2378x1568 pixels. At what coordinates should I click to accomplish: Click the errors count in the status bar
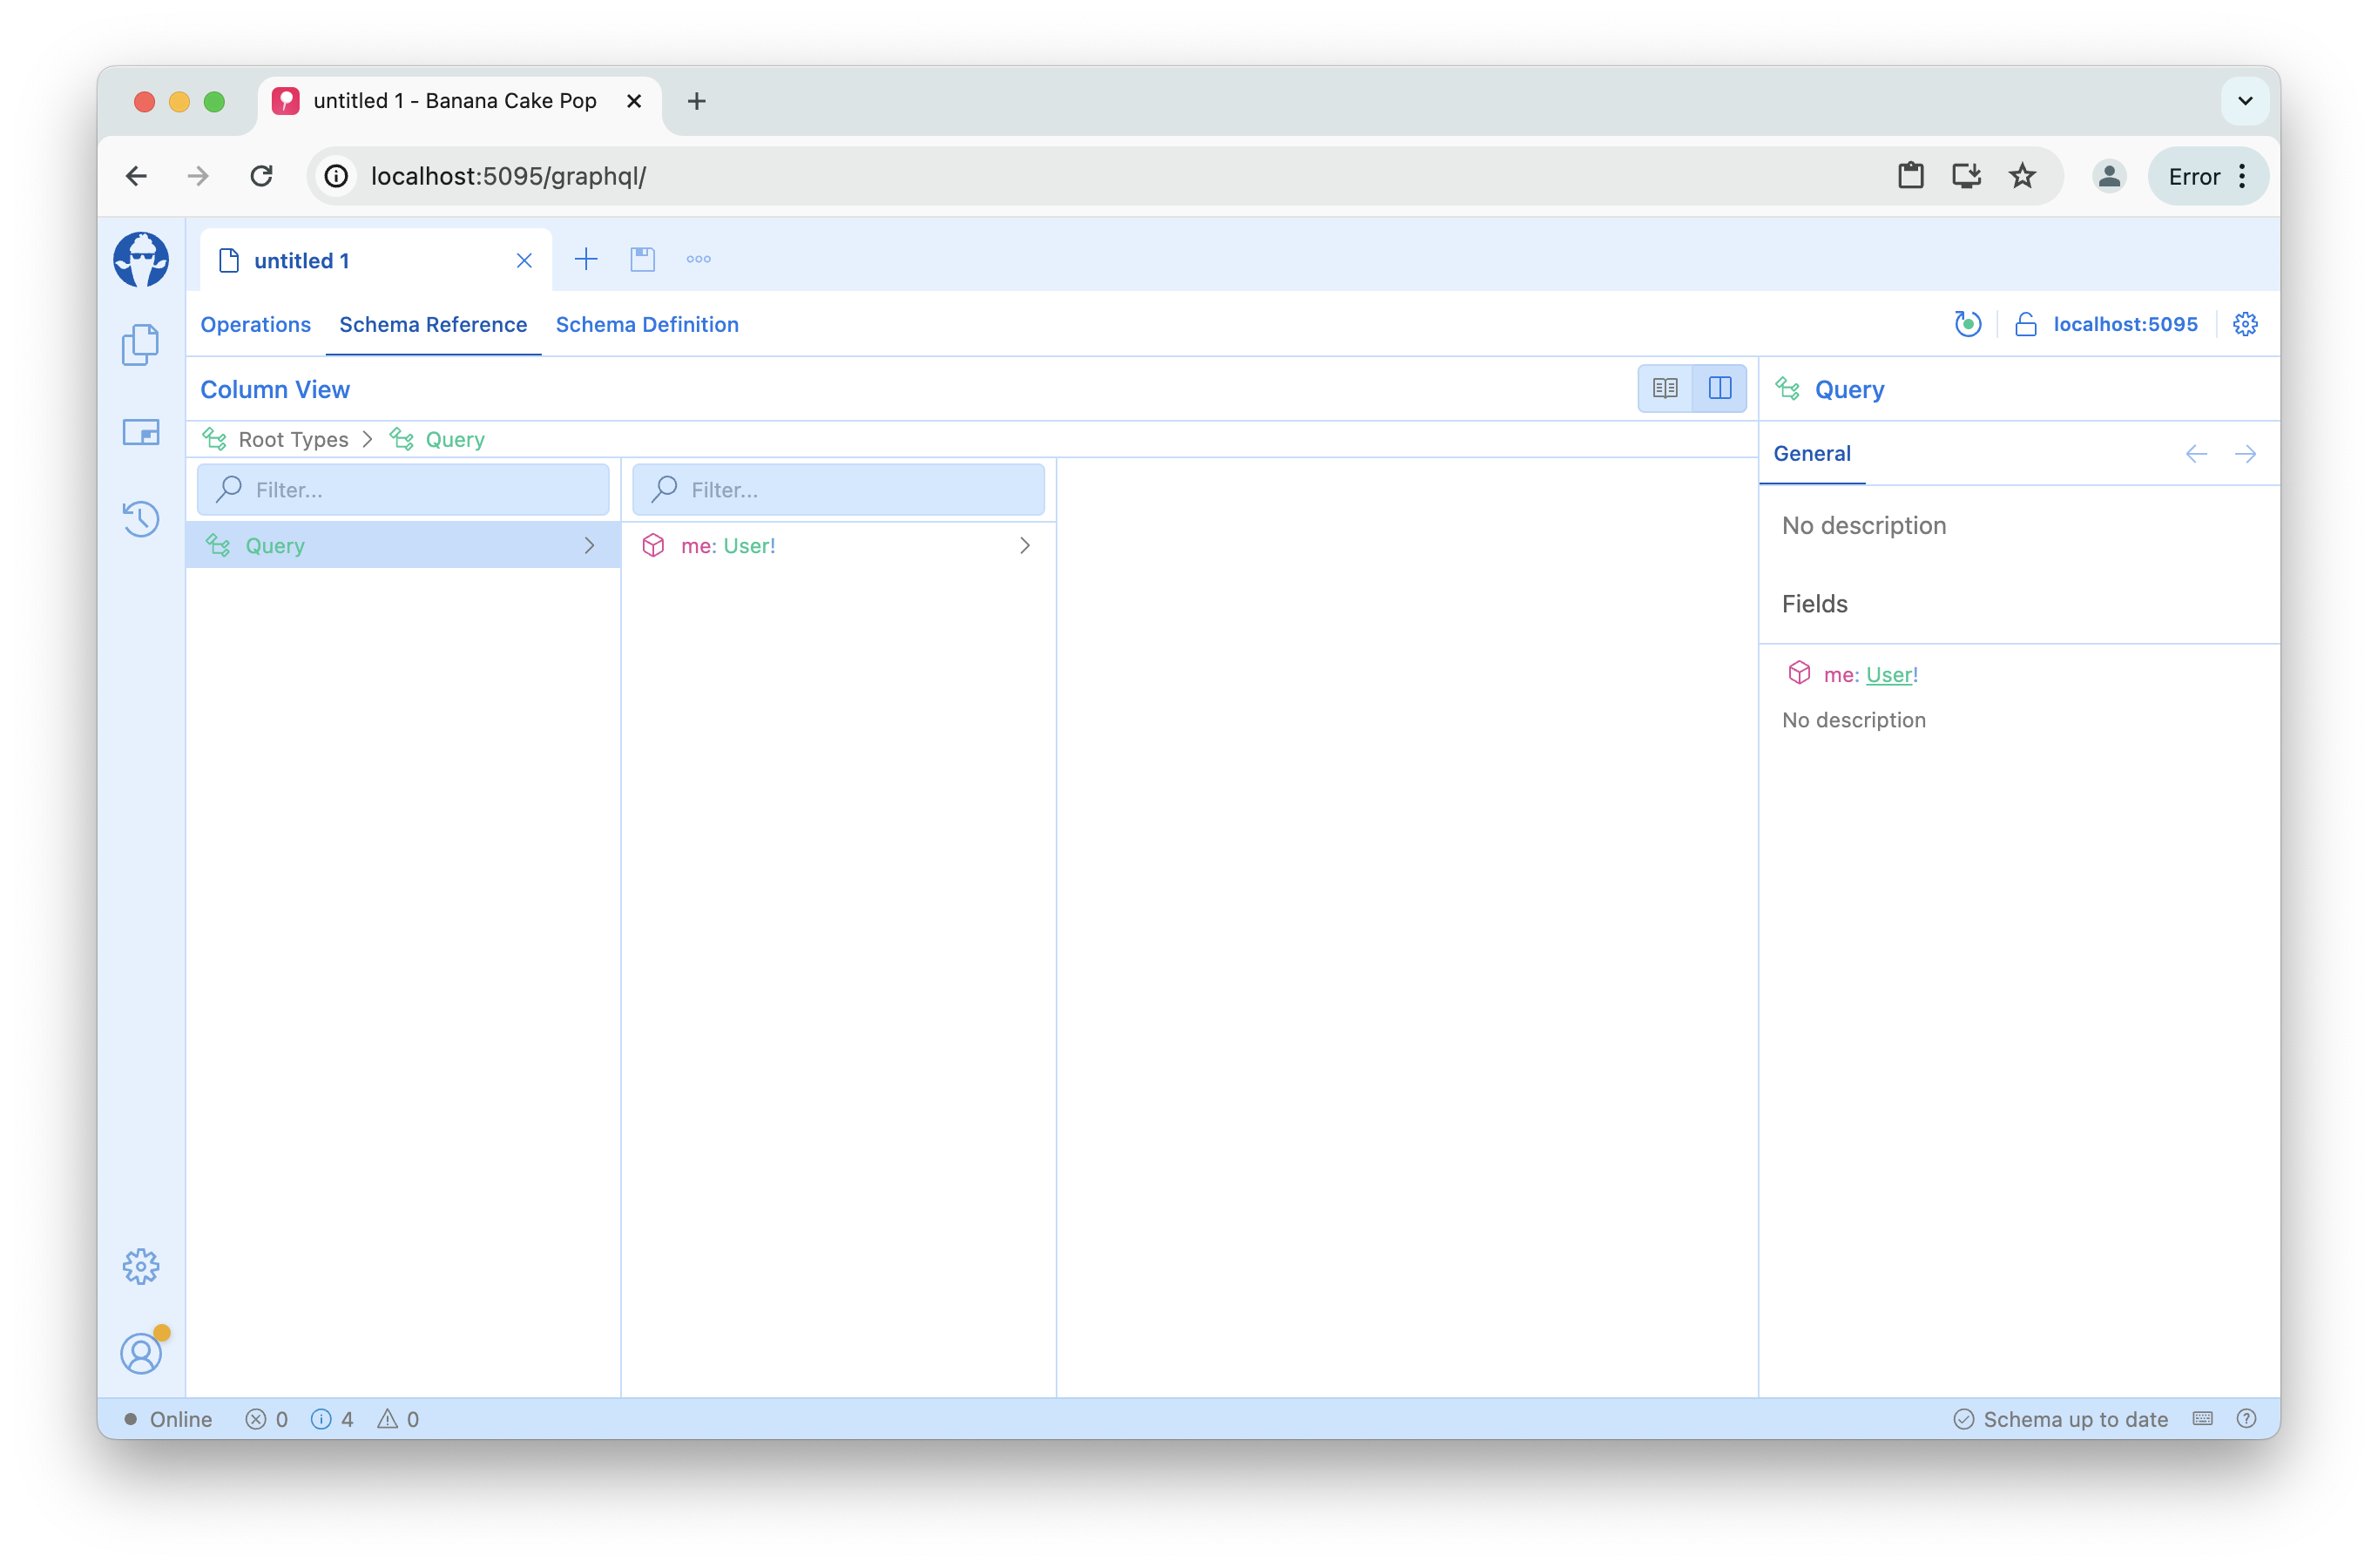267,1419
